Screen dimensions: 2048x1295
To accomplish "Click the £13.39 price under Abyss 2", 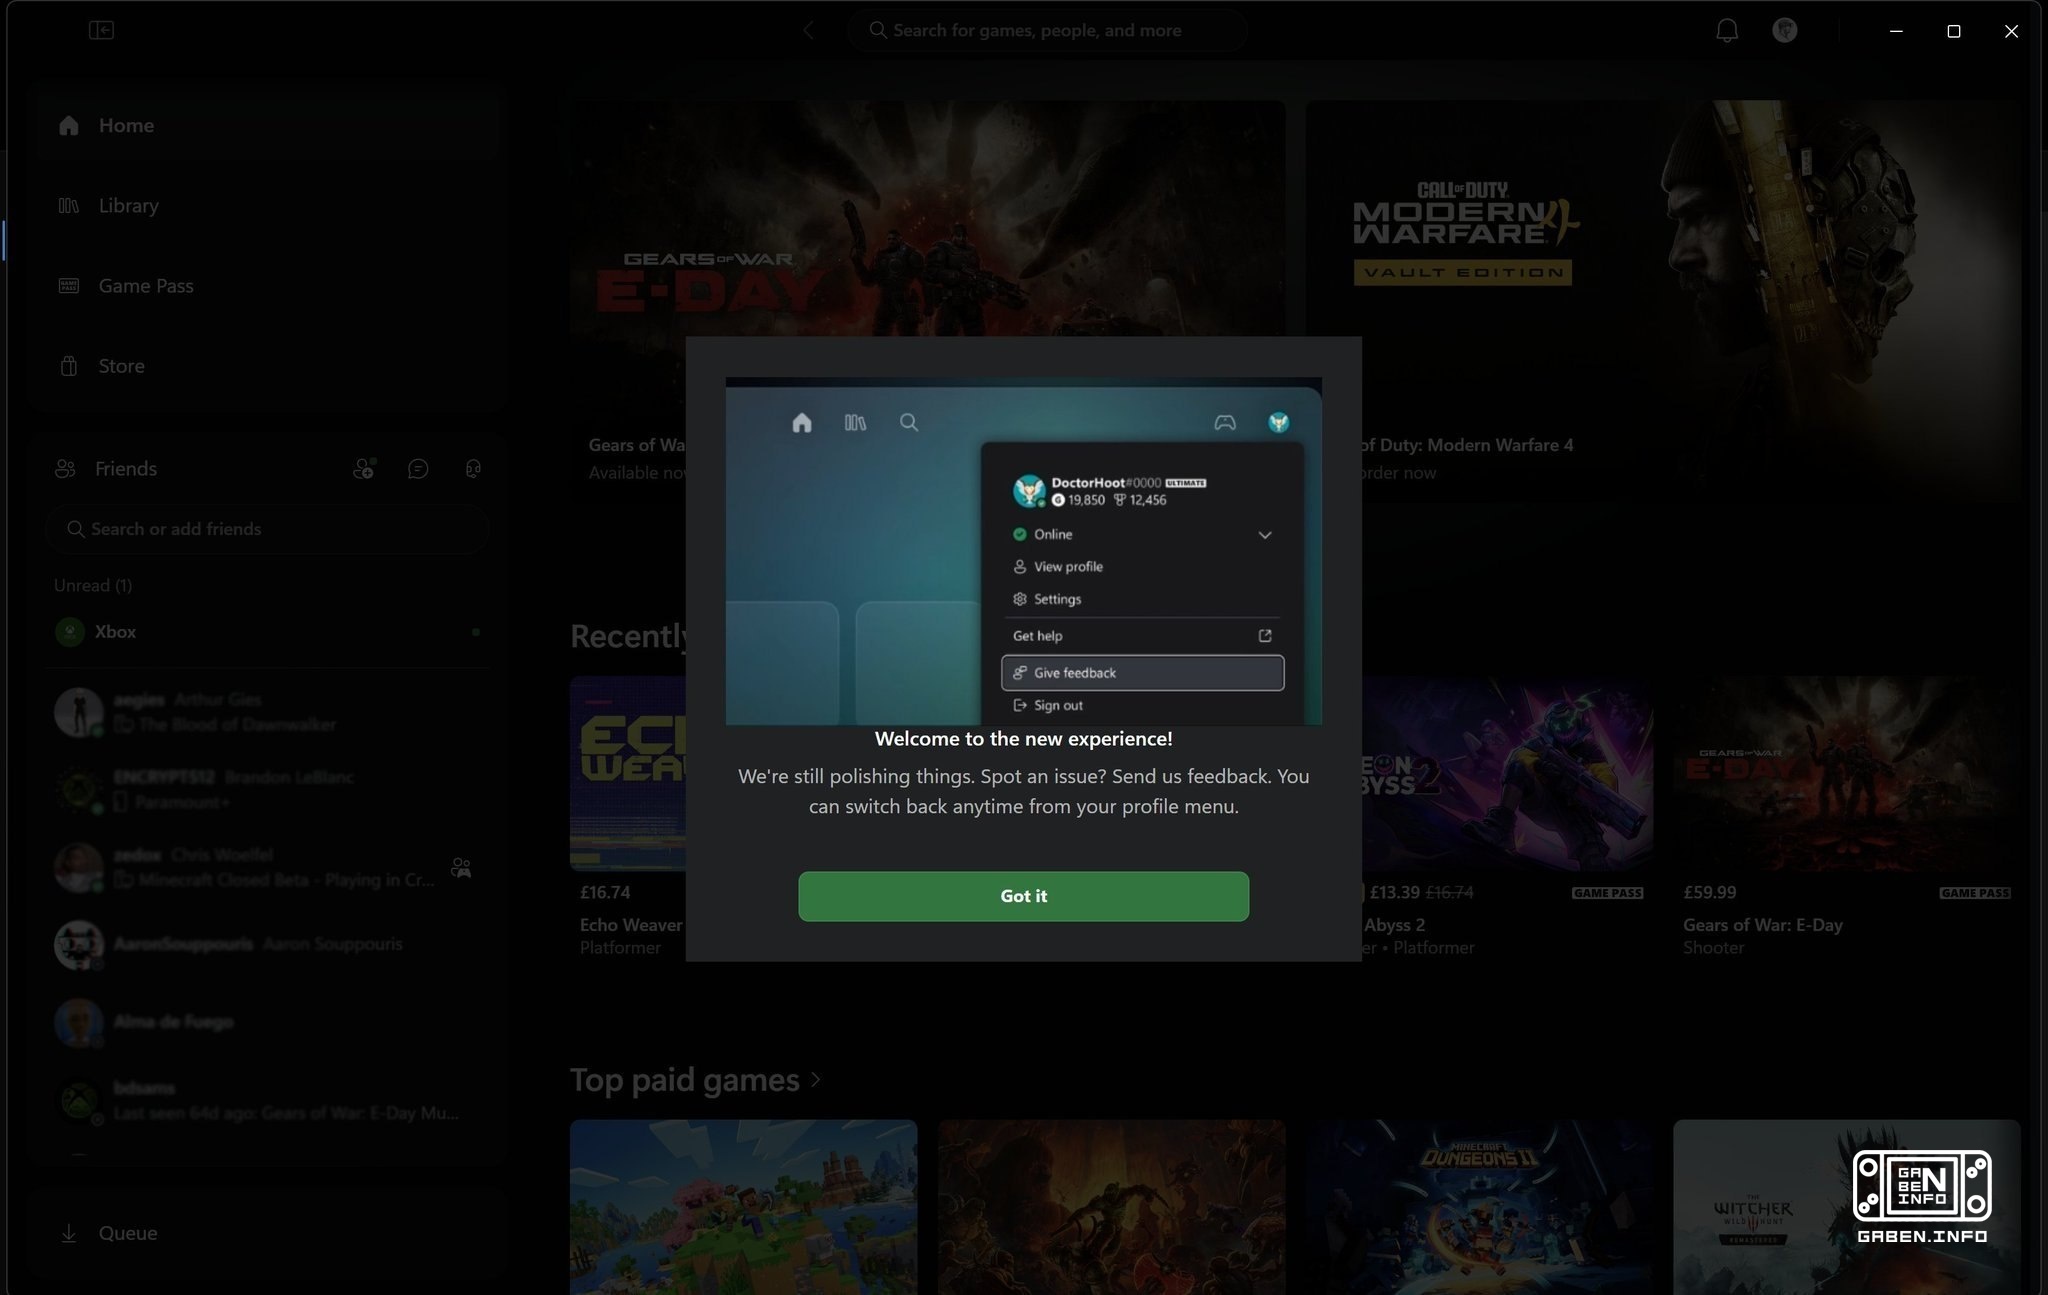I will click(x=1395, y=892).
